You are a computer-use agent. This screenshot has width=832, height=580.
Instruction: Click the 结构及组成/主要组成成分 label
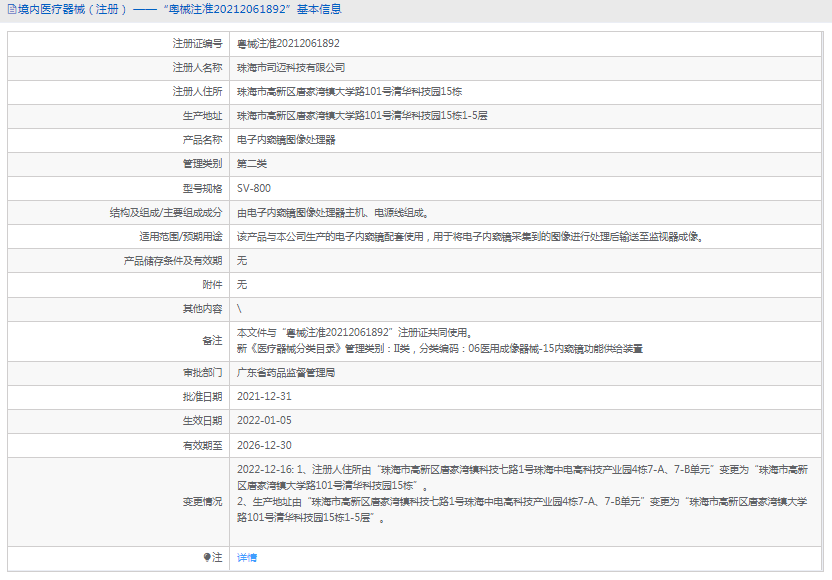166,213
